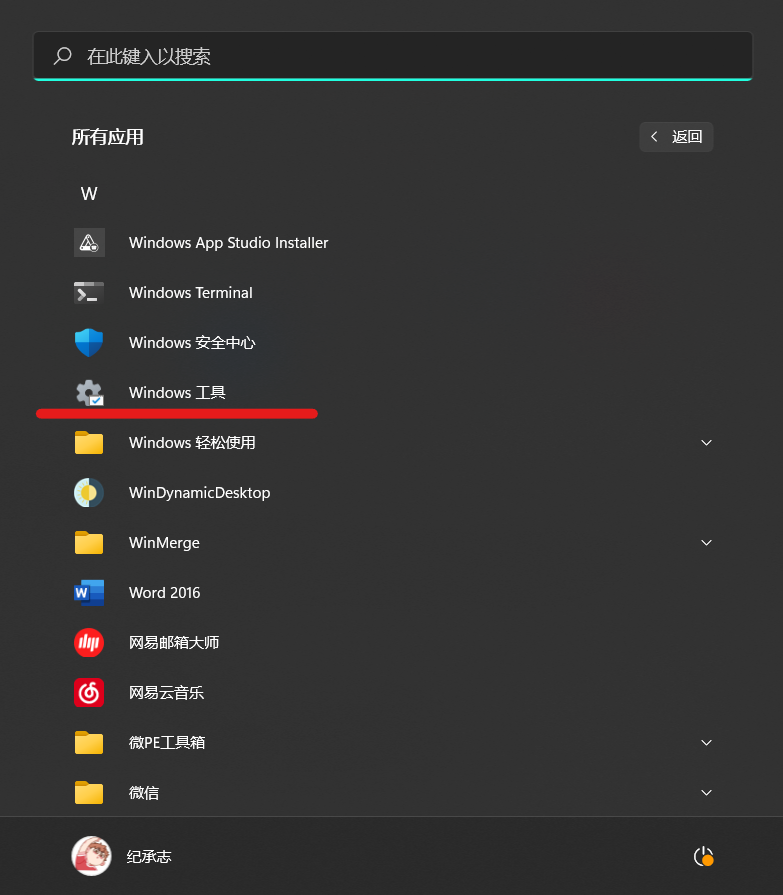Expand 微PE工具箱 folder chevron

click(707, 743)
